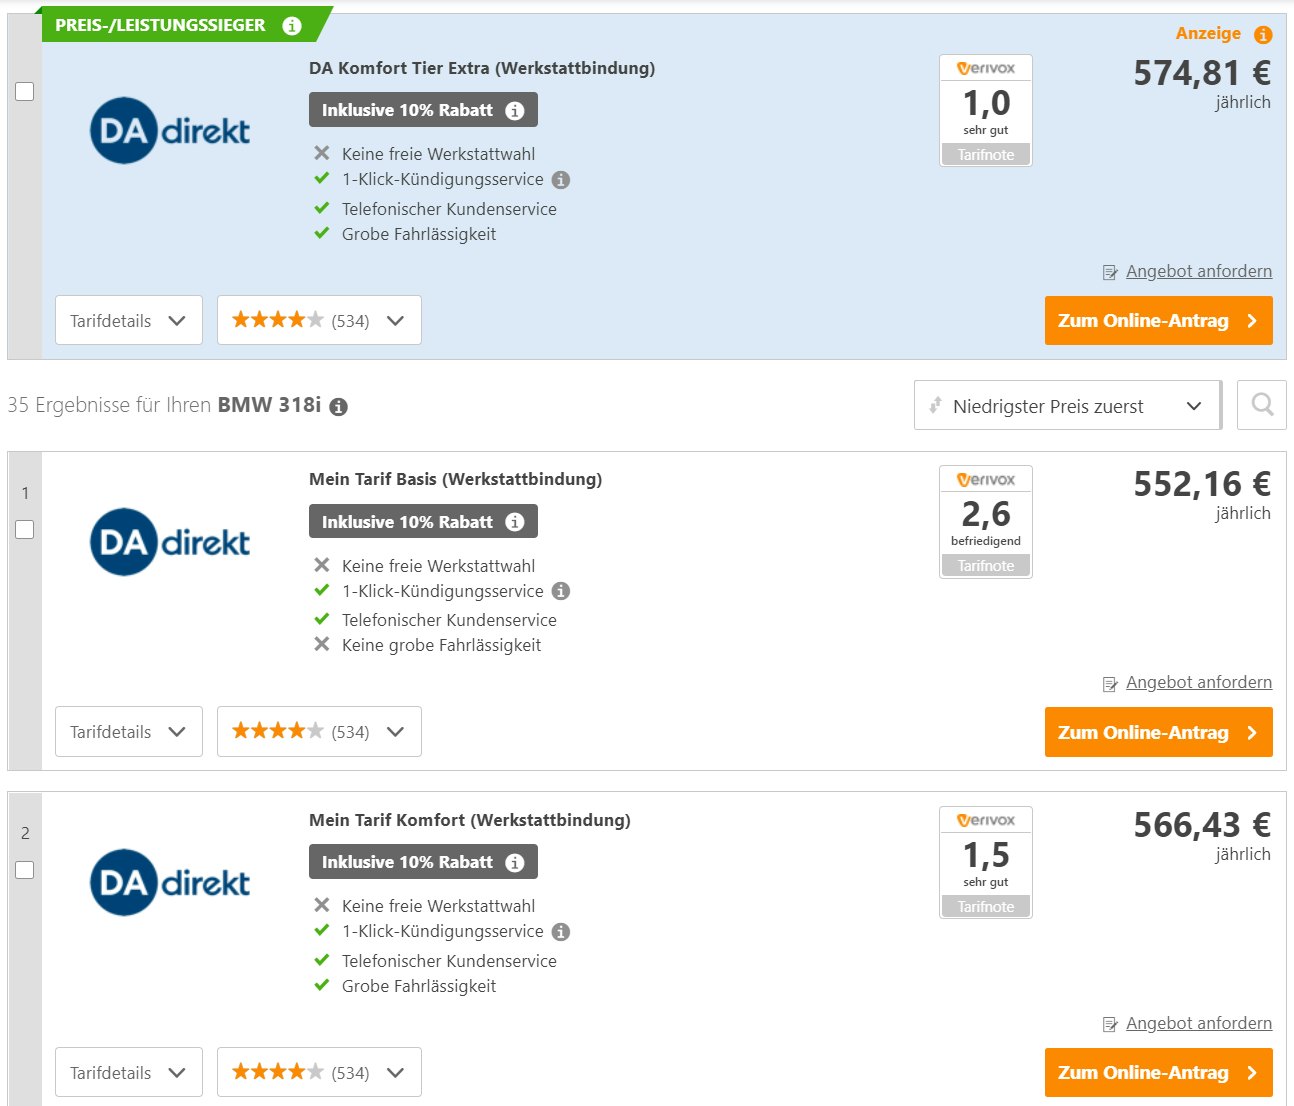The width and height of the screenshot is (1294, 1106).
Task: Check the box for result 2 Mein Tarif Komfort
Action: [x=25, y=870]
